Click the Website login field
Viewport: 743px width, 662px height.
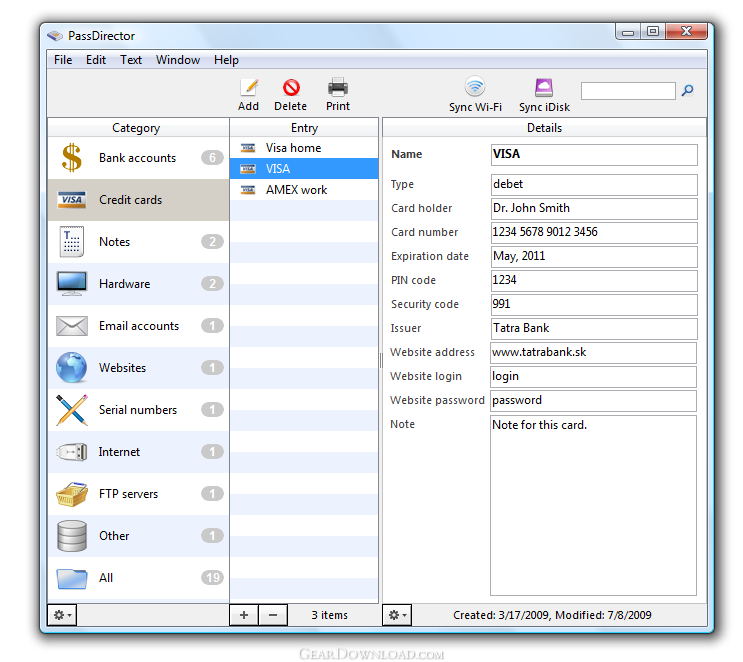(593, 377)
